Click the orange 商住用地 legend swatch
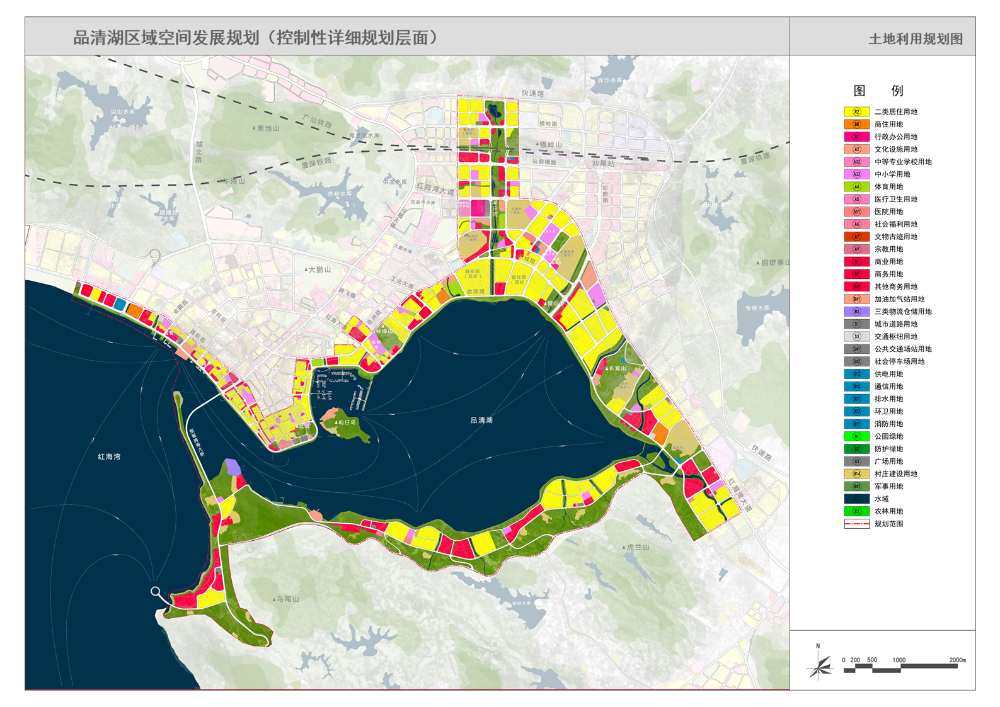 [x=857, y=124]
